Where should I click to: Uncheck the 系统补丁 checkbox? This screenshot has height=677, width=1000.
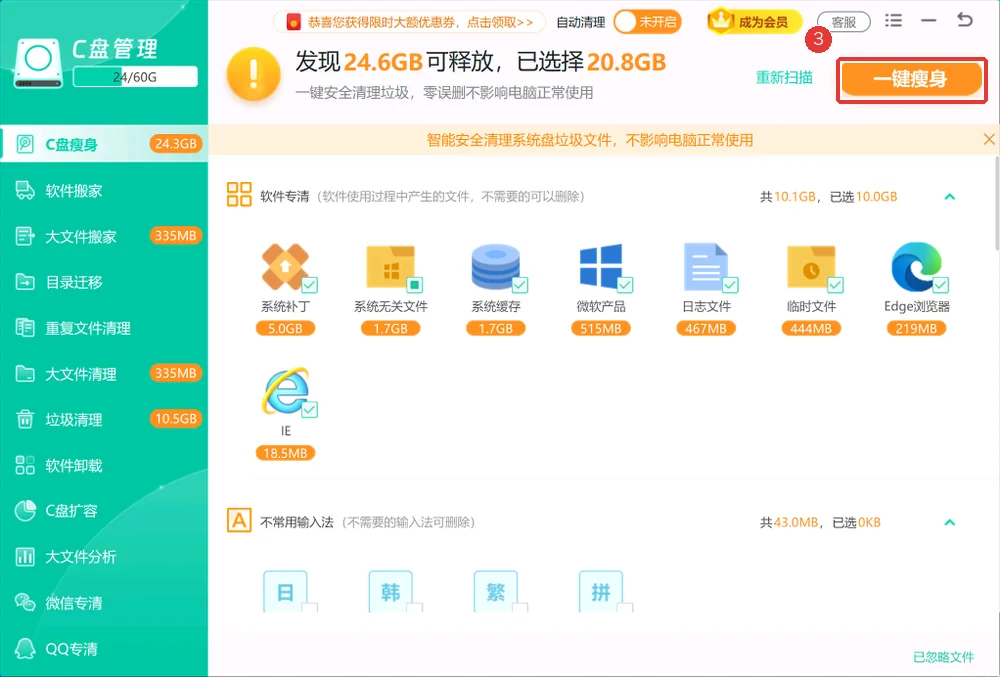(310, 284)
